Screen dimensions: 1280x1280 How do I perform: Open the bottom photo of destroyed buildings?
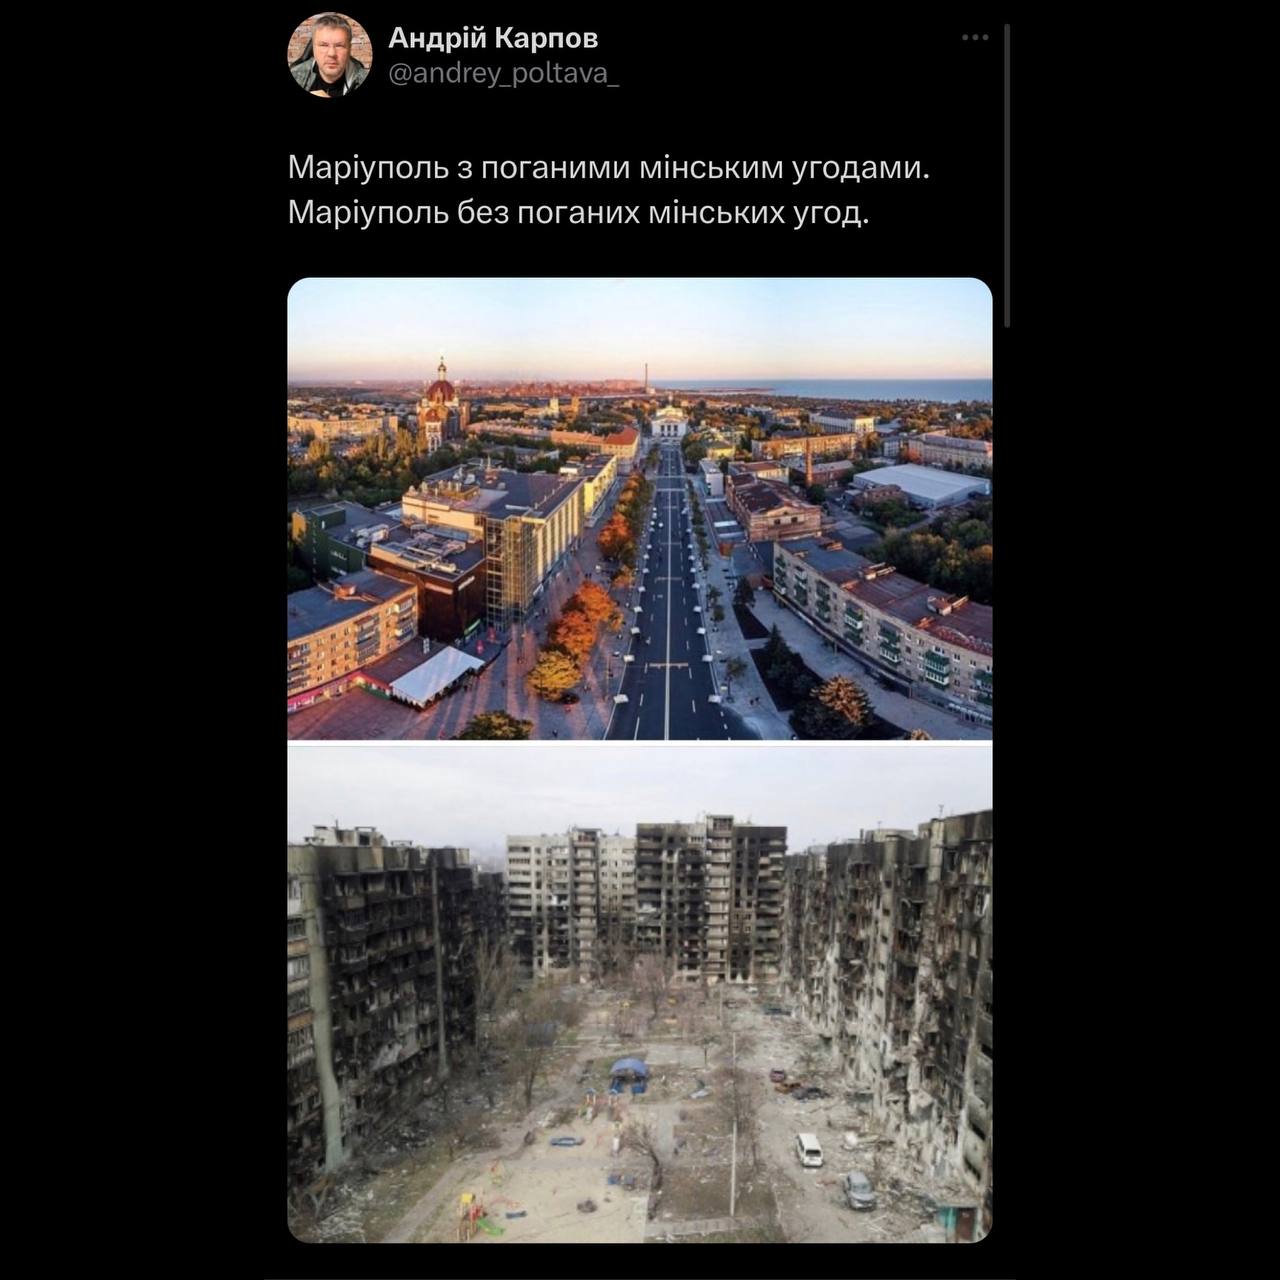click(640, 994)
